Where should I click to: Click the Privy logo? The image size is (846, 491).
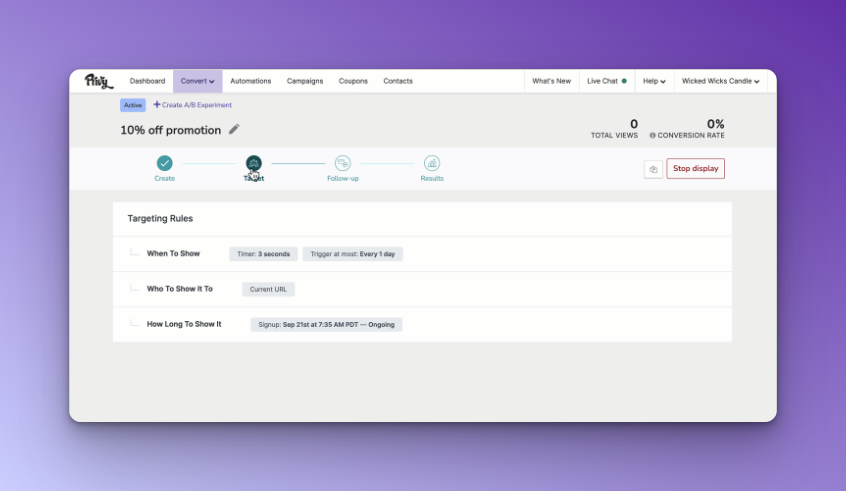point(99,81)
